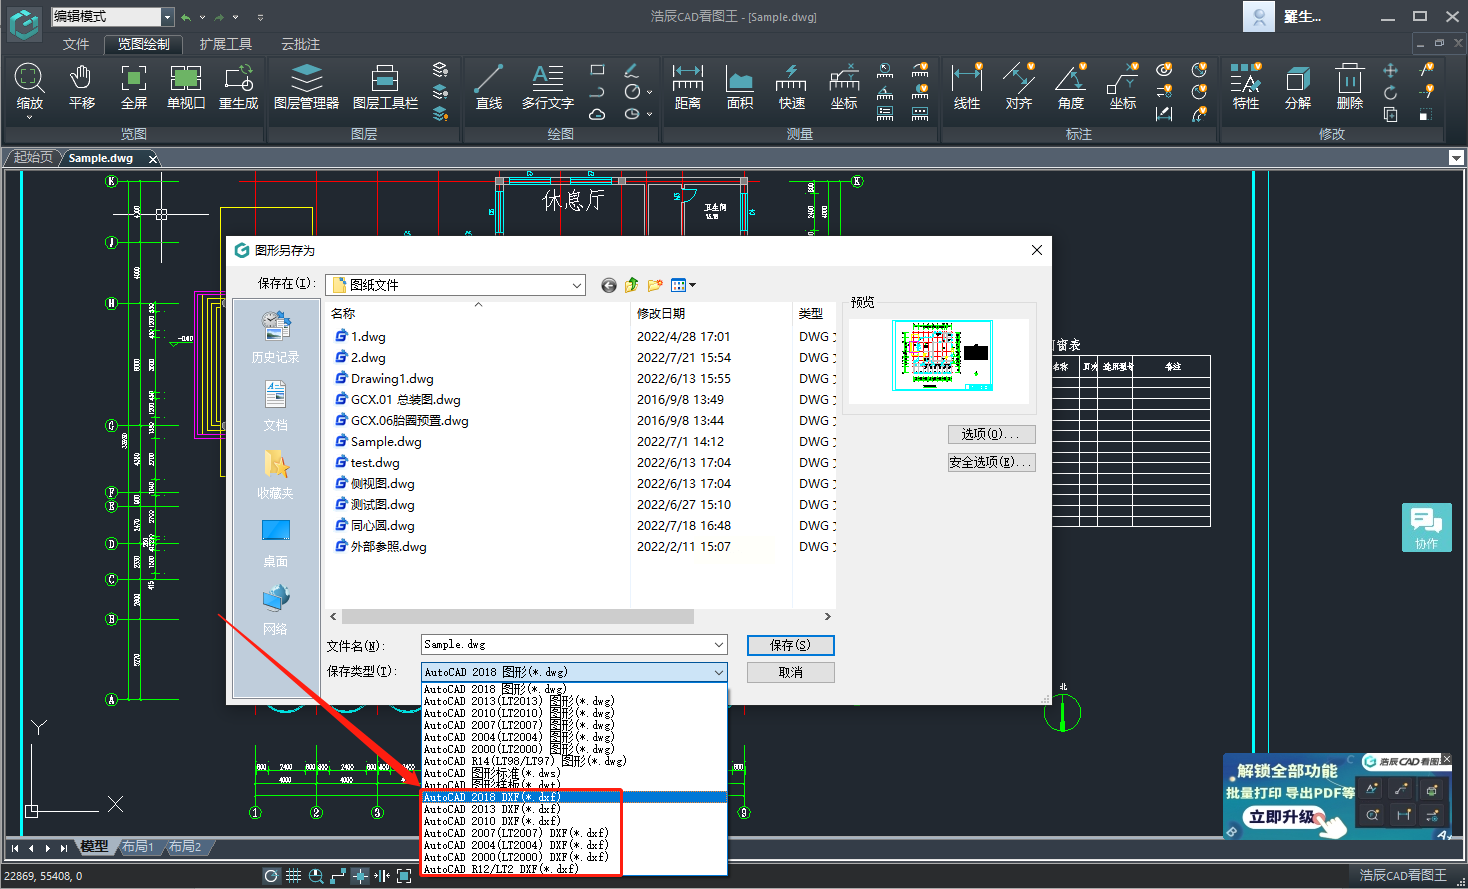Choose the 面积 area measure tool
The height and width of the screenshot is (889, 1468).
pos(740,86)
